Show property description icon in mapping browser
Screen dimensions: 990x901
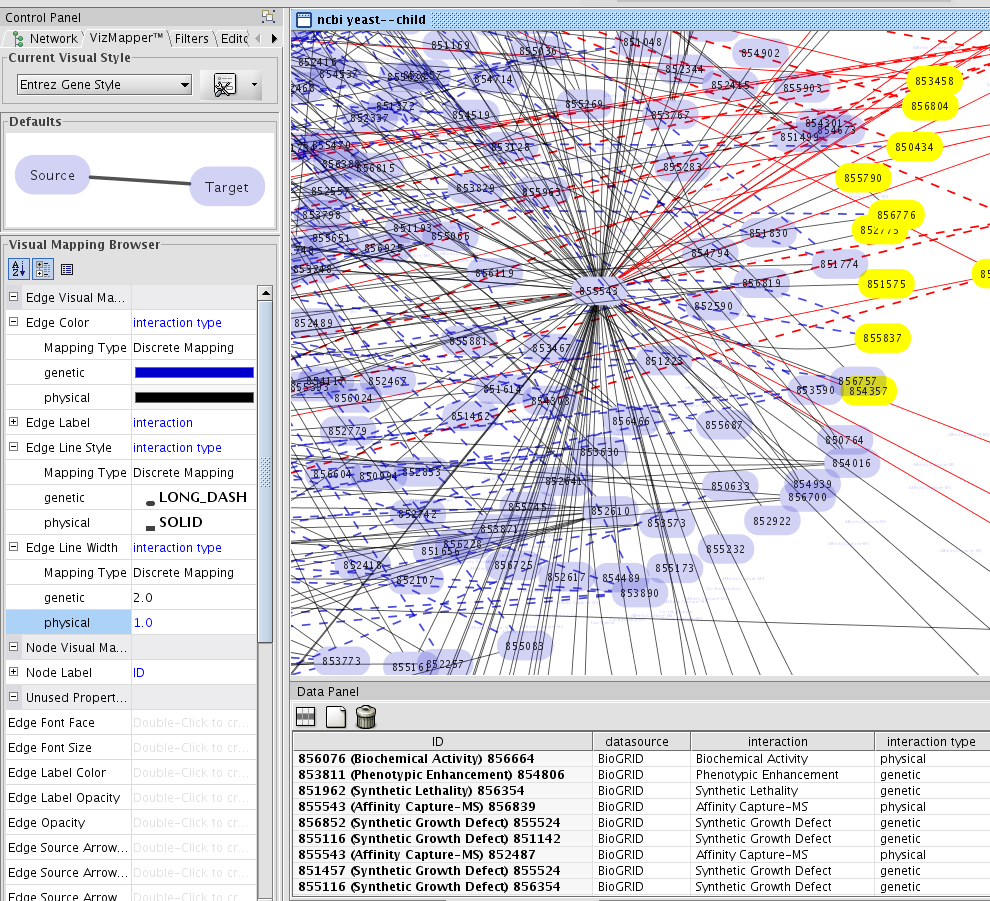pyautogui.click(x=67, y=270)
